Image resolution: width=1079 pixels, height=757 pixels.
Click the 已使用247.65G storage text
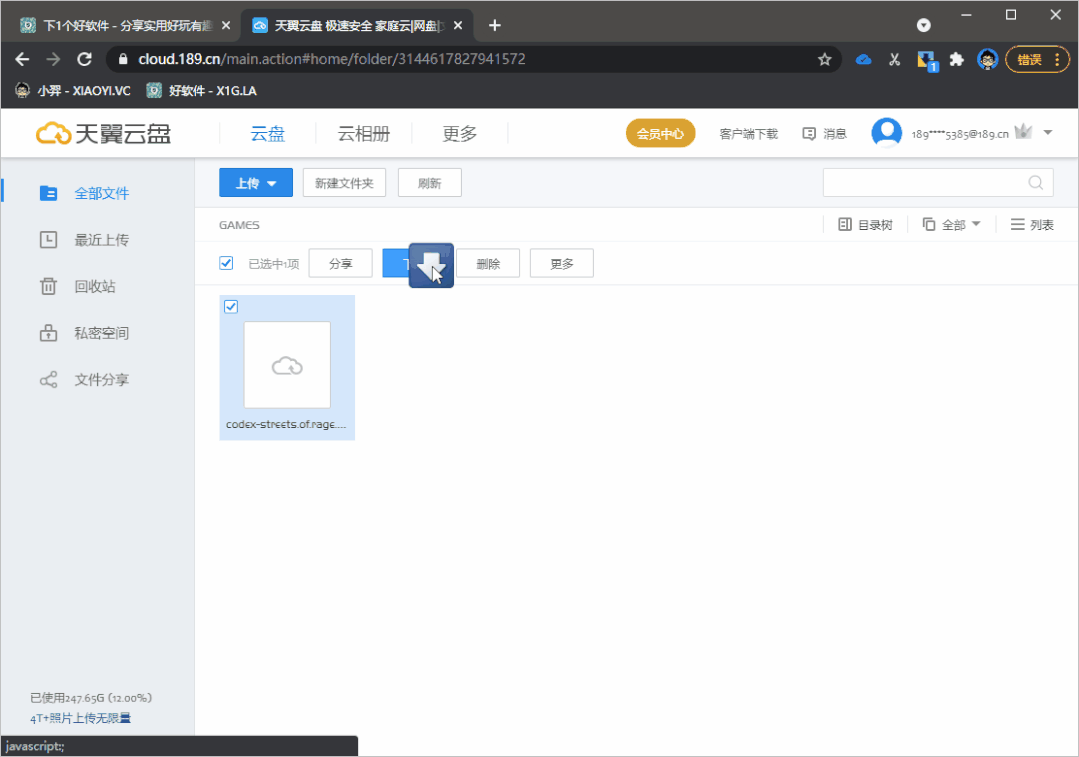click(91, 698)
